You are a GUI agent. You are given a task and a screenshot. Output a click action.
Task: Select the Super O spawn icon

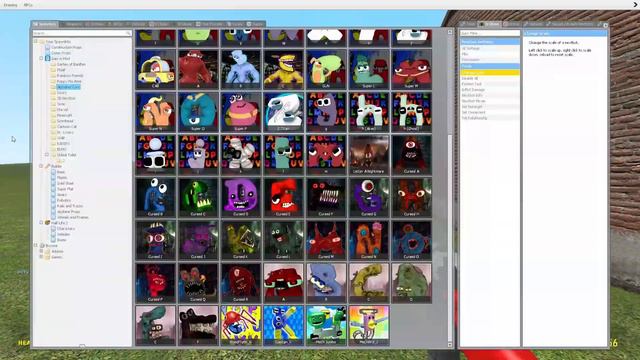tap(198, 112)
